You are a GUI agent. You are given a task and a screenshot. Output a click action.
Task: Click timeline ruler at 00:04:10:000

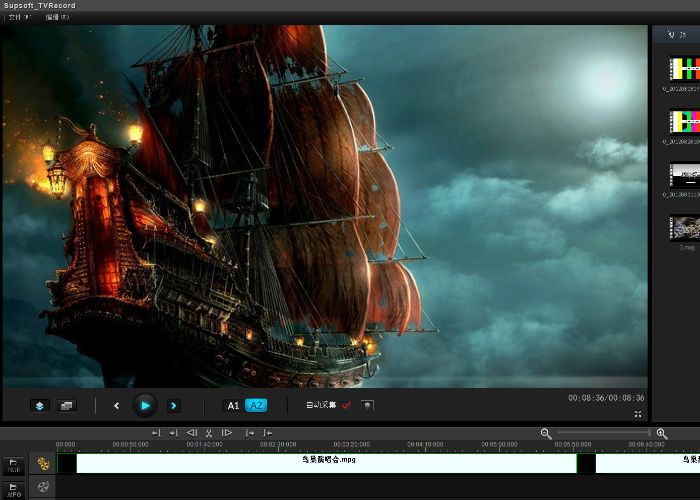(425, 445)
